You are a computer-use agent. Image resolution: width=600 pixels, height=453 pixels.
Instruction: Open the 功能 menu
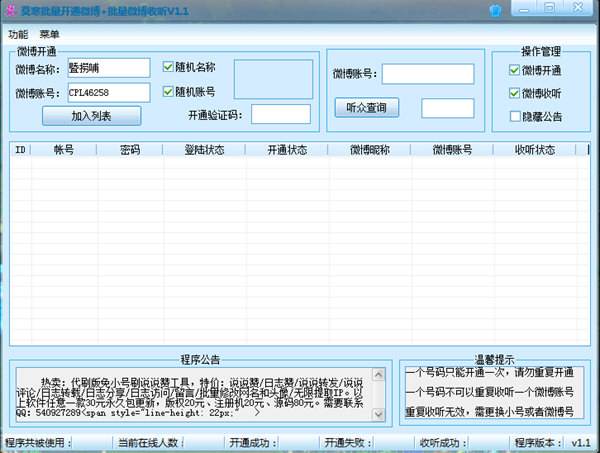18,34
